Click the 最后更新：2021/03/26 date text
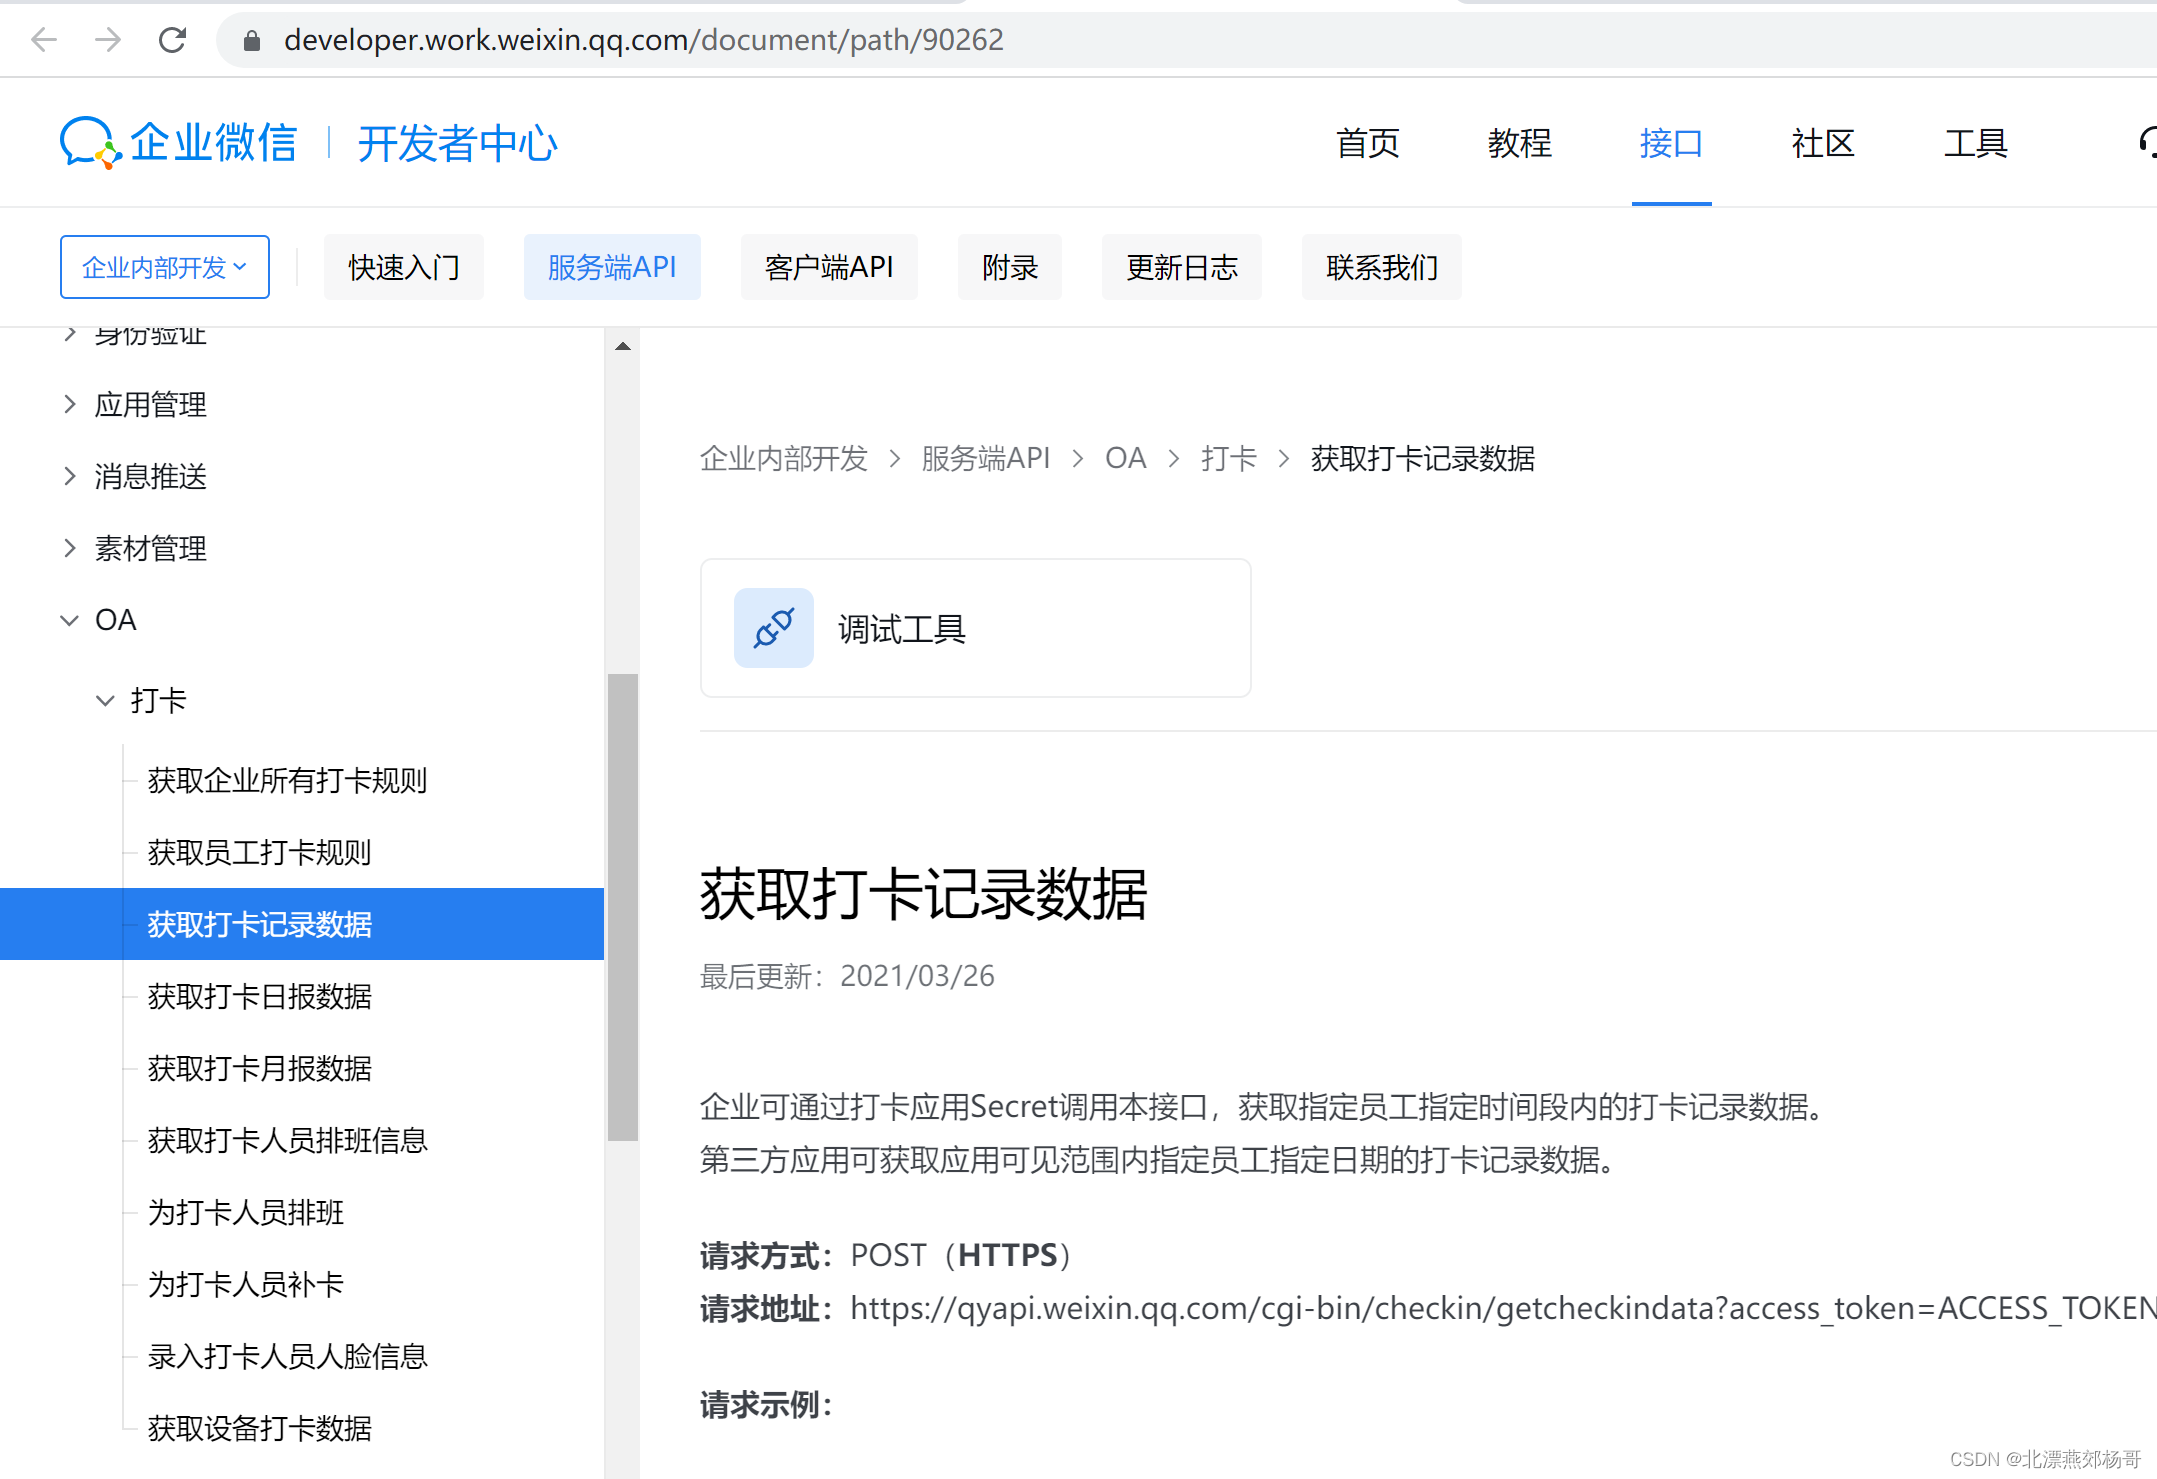This screenshot has width=2157, height=1479. (847, 976)
